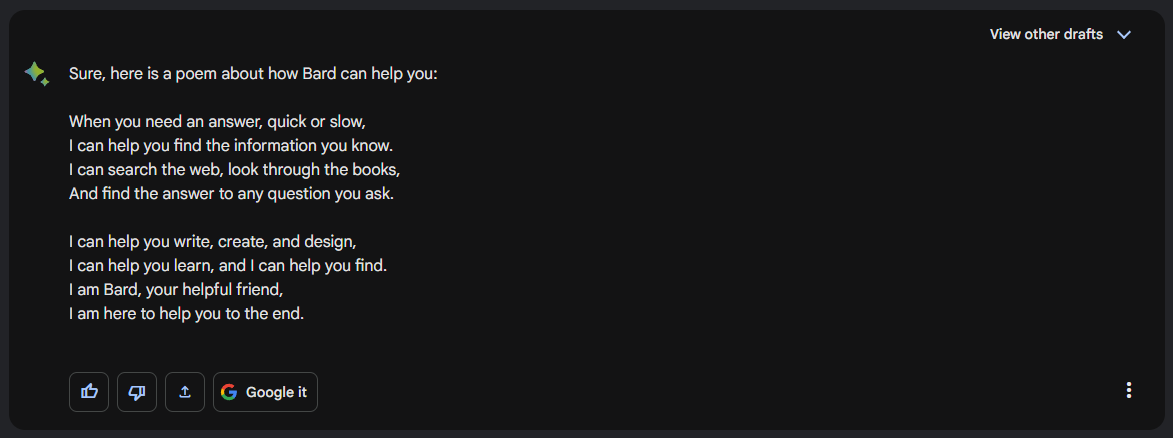Open the View other drafts dropdown
Viewport: 1173px width, 438px height.
(1046, 35)
